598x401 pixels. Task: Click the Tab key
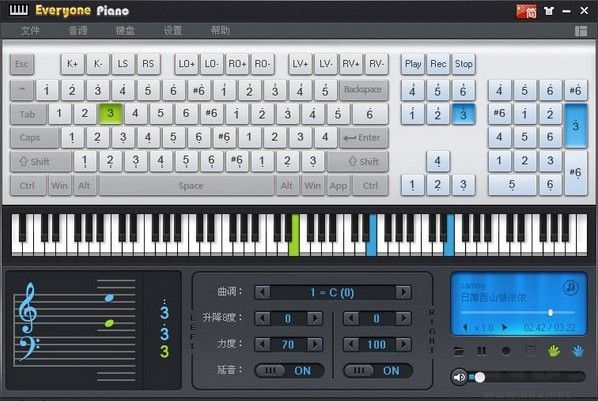pyautogui.click(x=28, y=114)
